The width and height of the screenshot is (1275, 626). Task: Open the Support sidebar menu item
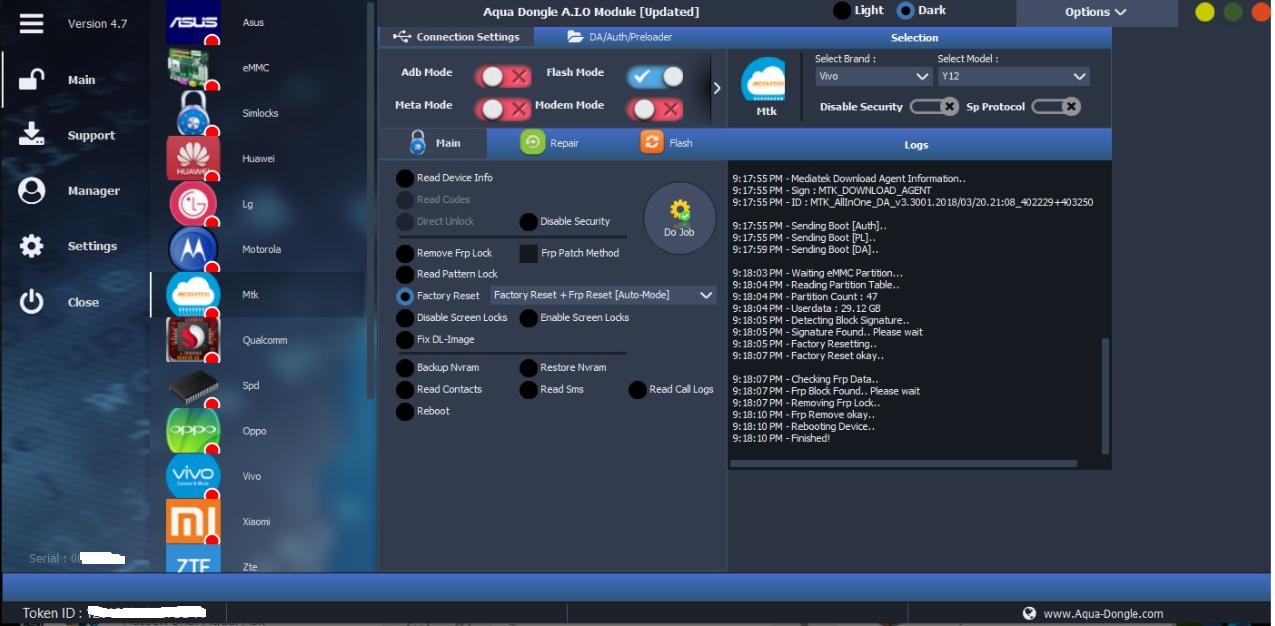[91, 135]
